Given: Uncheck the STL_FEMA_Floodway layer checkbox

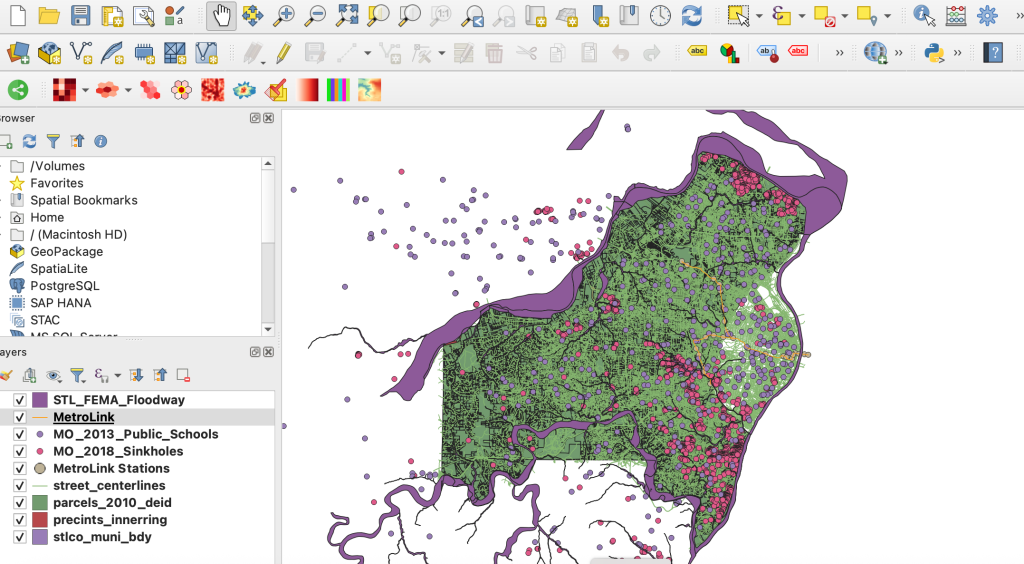Looking at the screenshot, I should tap(19, 400).
